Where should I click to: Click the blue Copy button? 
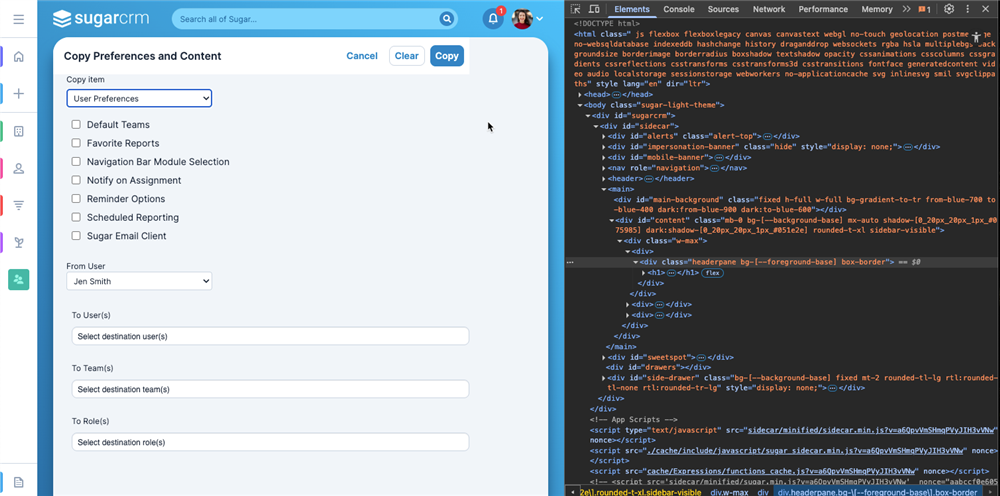[447, 56]
